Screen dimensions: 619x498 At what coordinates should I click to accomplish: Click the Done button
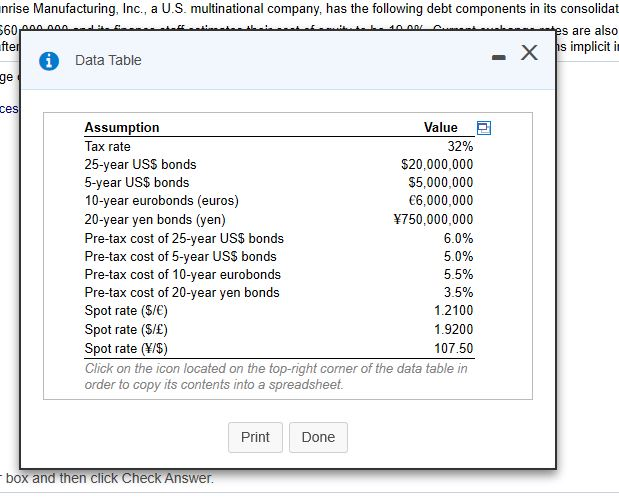coord(318,437)
